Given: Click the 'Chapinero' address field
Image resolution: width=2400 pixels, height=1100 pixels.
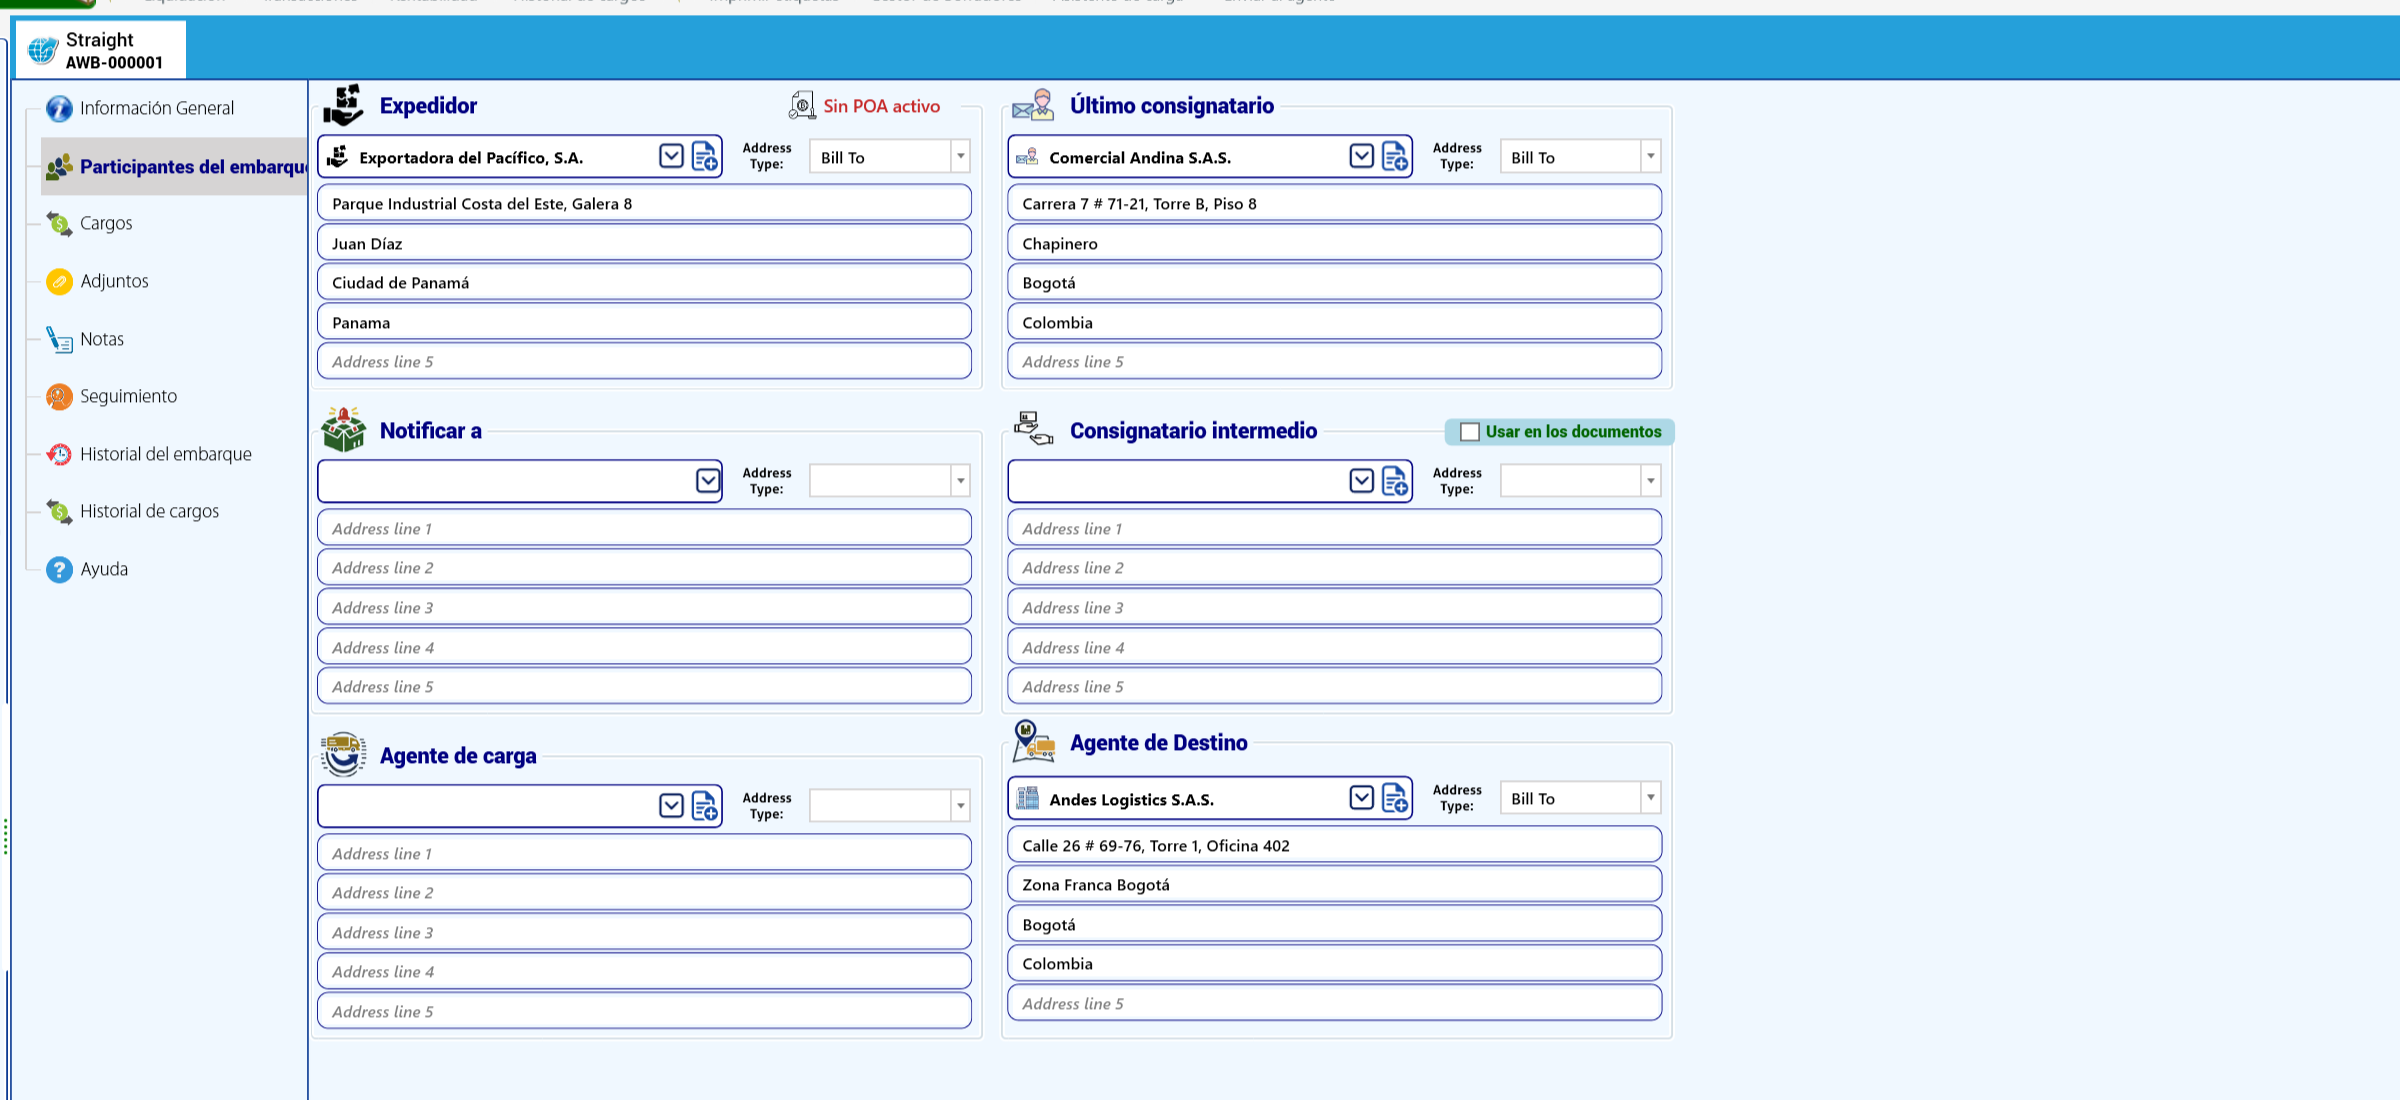Looking at the screenshot, I should (1334, 243).
